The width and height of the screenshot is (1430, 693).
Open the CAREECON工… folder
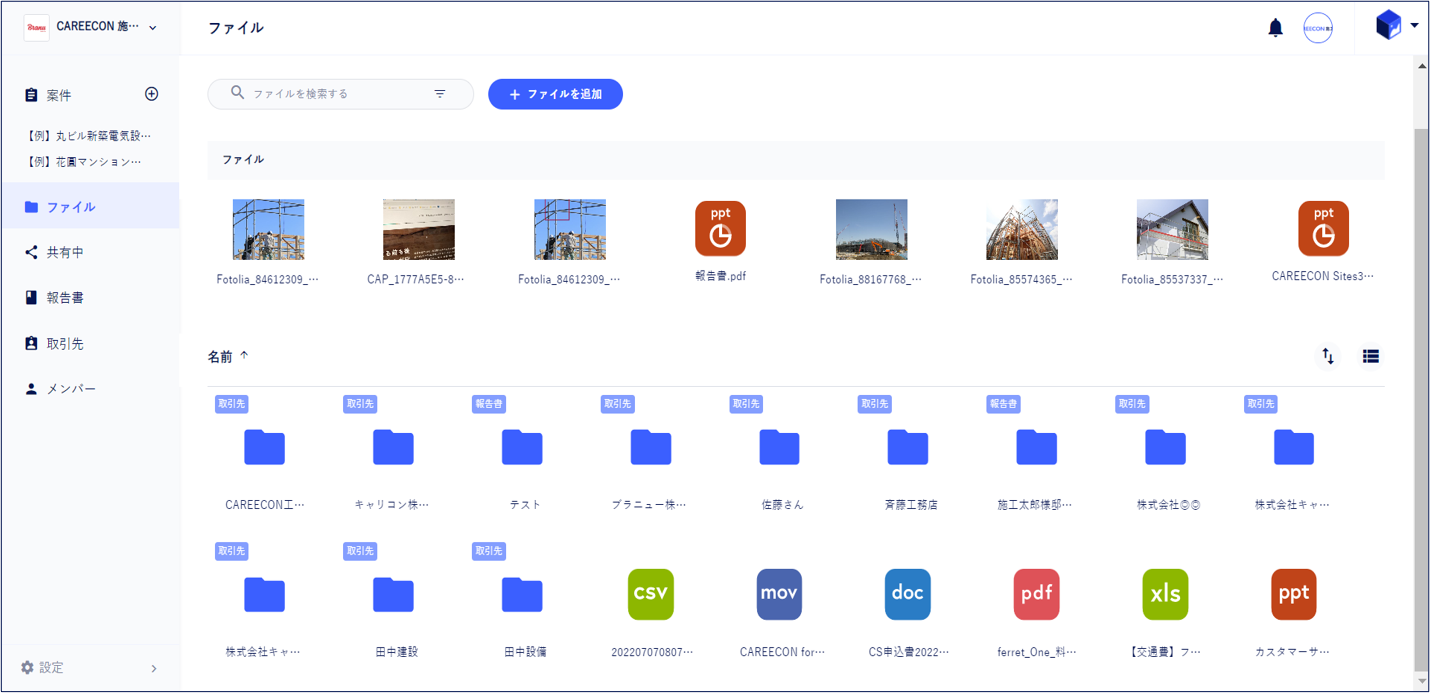265,447
